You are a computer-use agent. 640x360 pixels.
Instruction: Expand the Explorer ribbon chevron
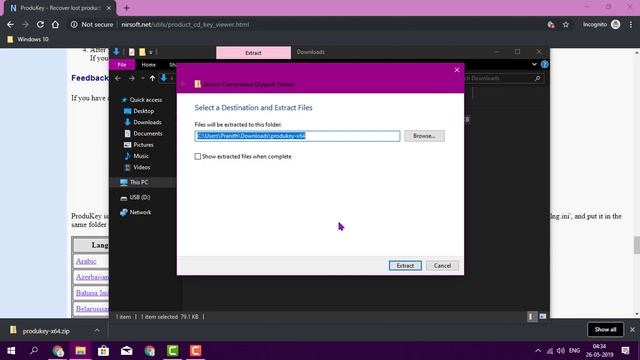534,64
